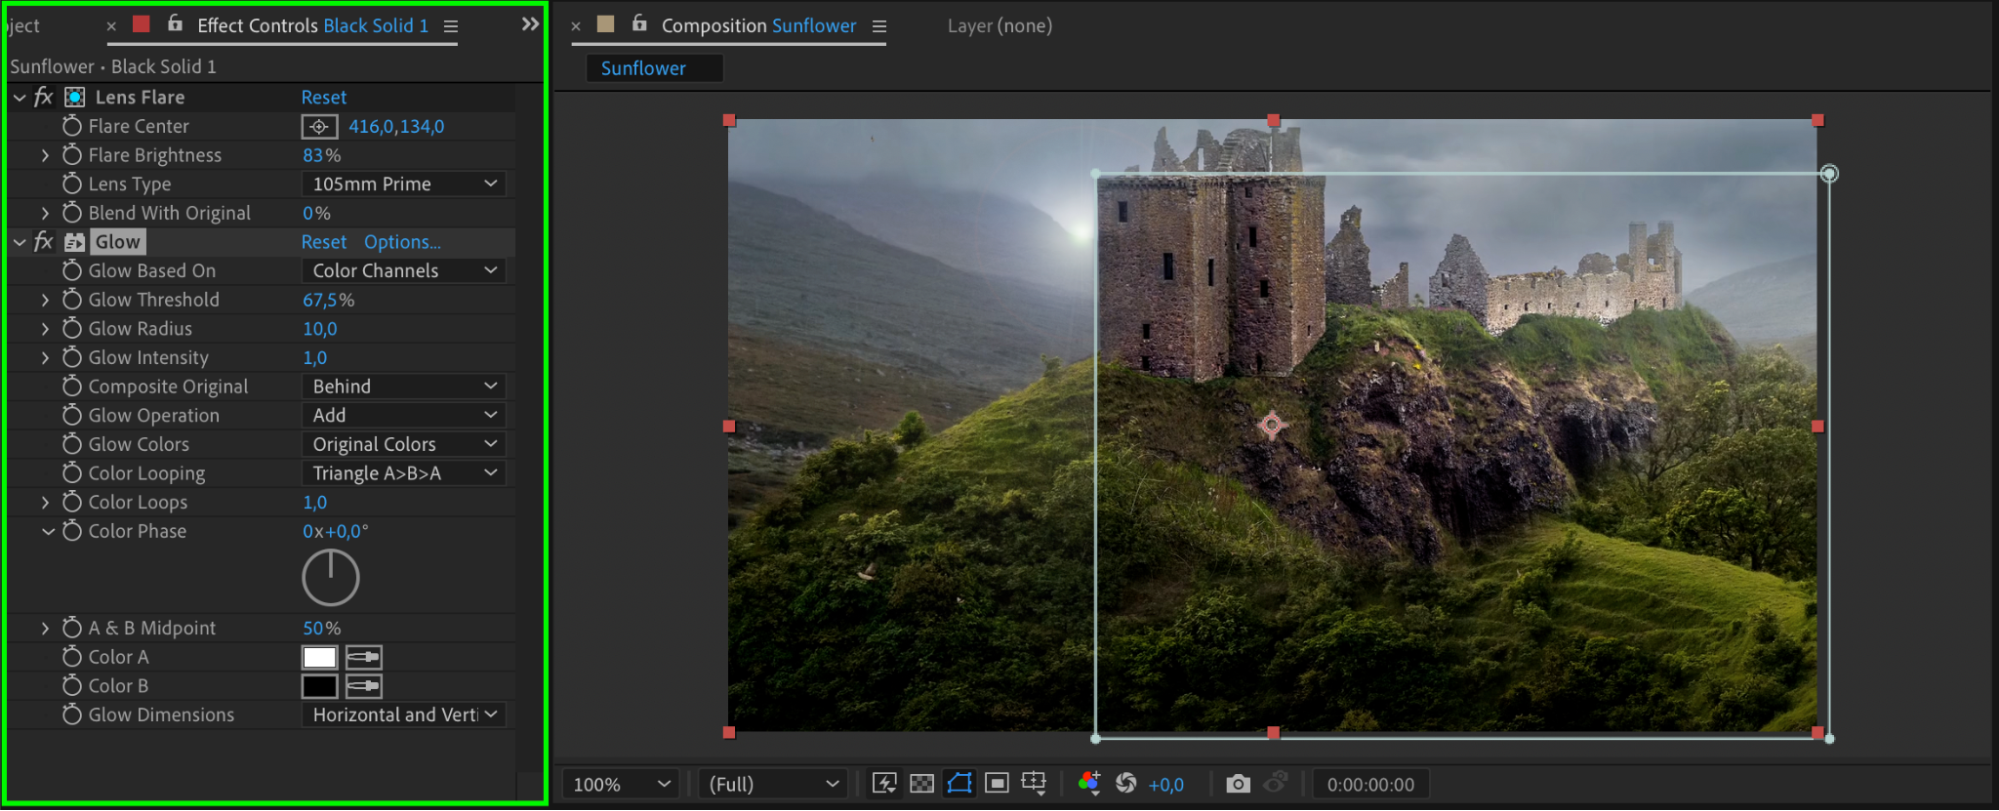Image resolution: width=1999 pixels, height=811 pixels.
Task: Open the Lens Type dropdown
Action: 403,184
